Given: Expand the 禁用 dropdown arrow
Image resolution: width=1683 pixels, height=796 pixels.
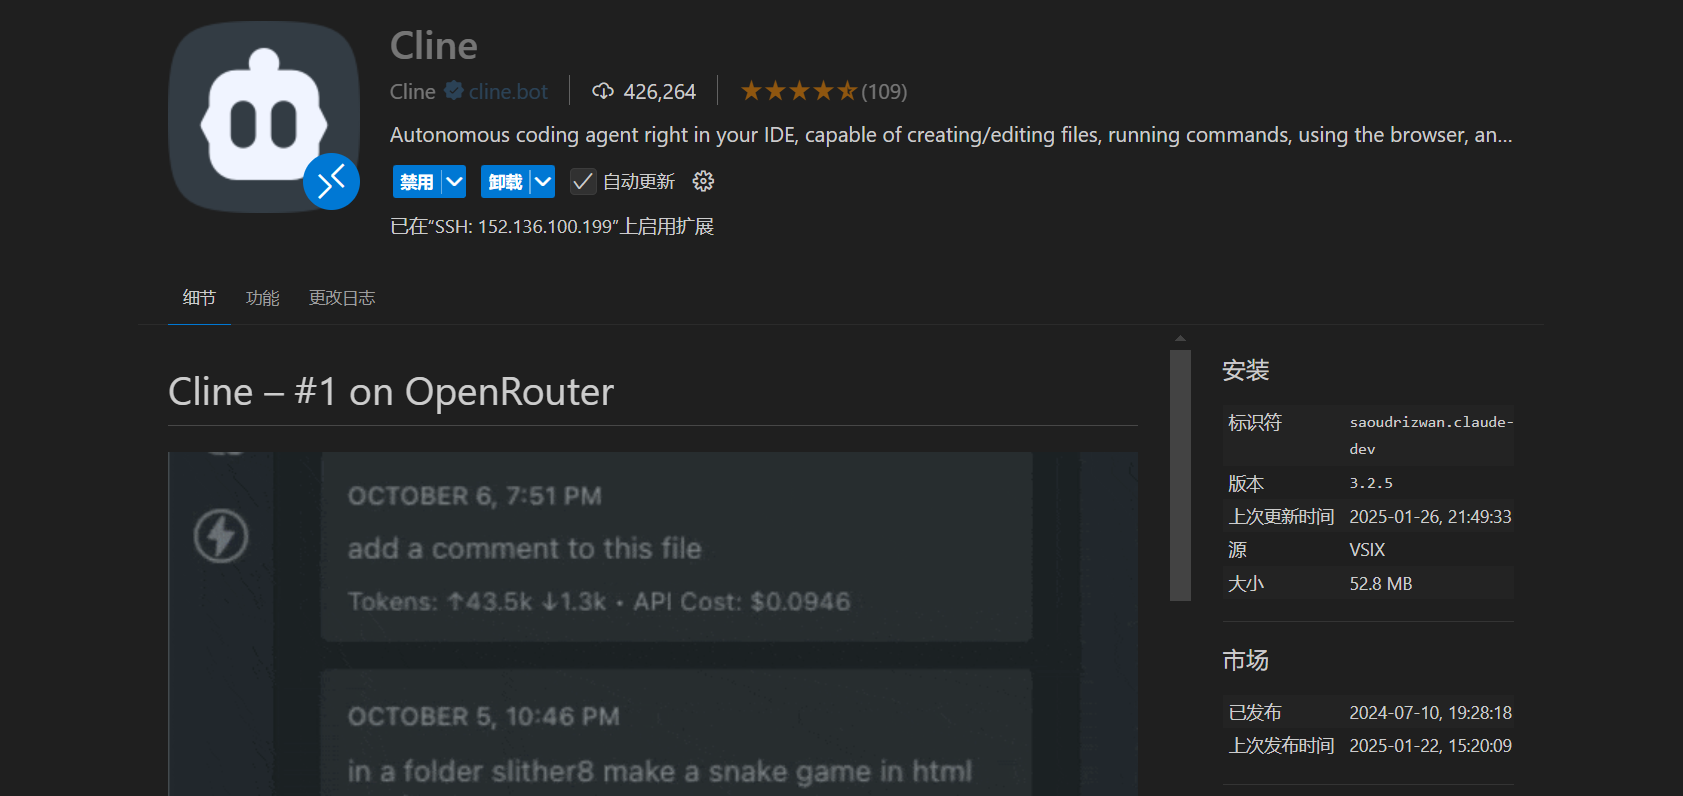Looking at the screenshot, I should (454, 182).
